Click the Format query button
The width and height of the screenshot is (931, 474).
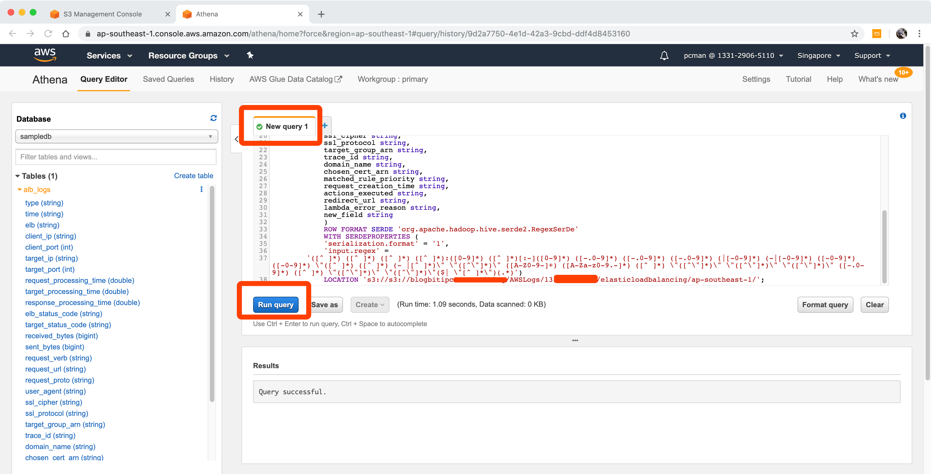[x=825, y=305]
